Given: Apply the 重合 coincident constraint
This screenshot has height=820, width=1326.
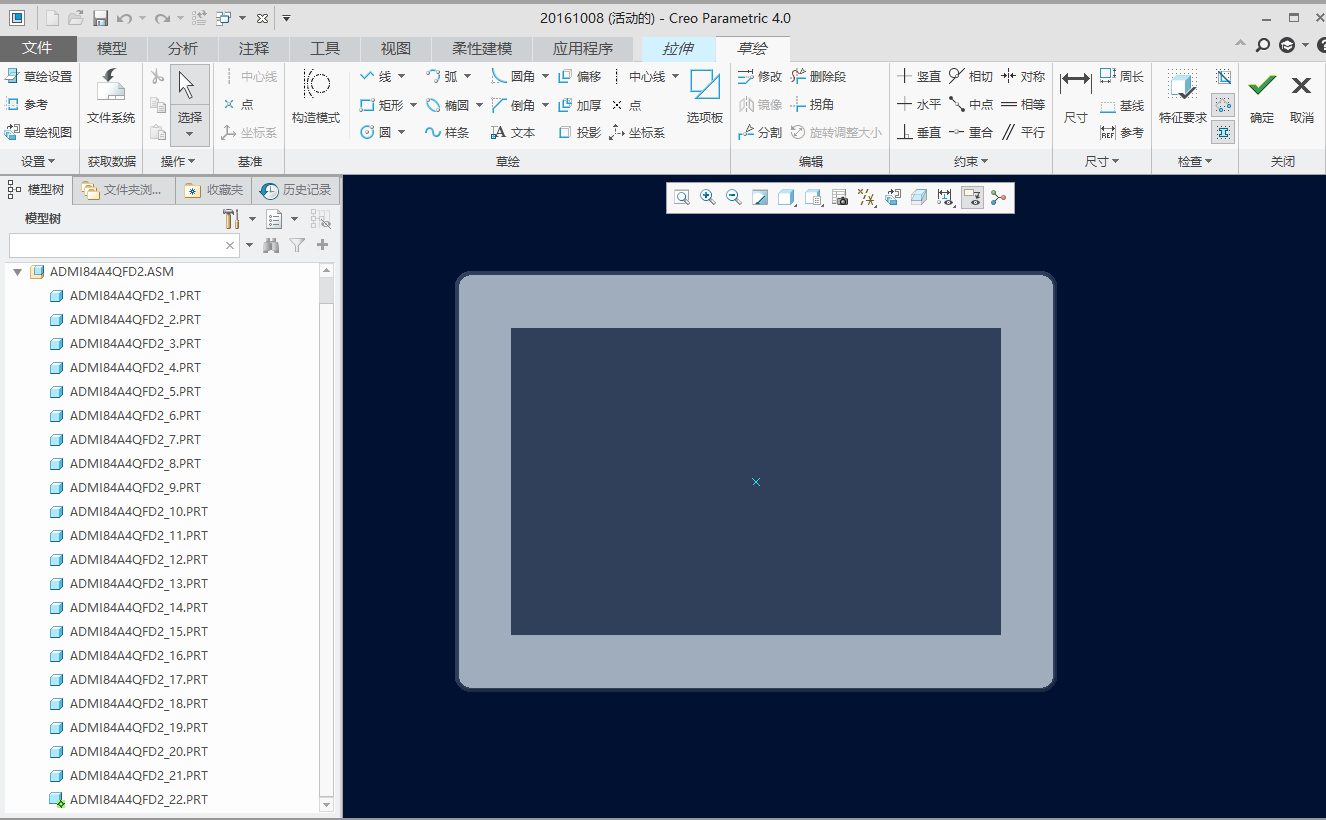Looking at the screenshot, I should [x=971, y=132].
